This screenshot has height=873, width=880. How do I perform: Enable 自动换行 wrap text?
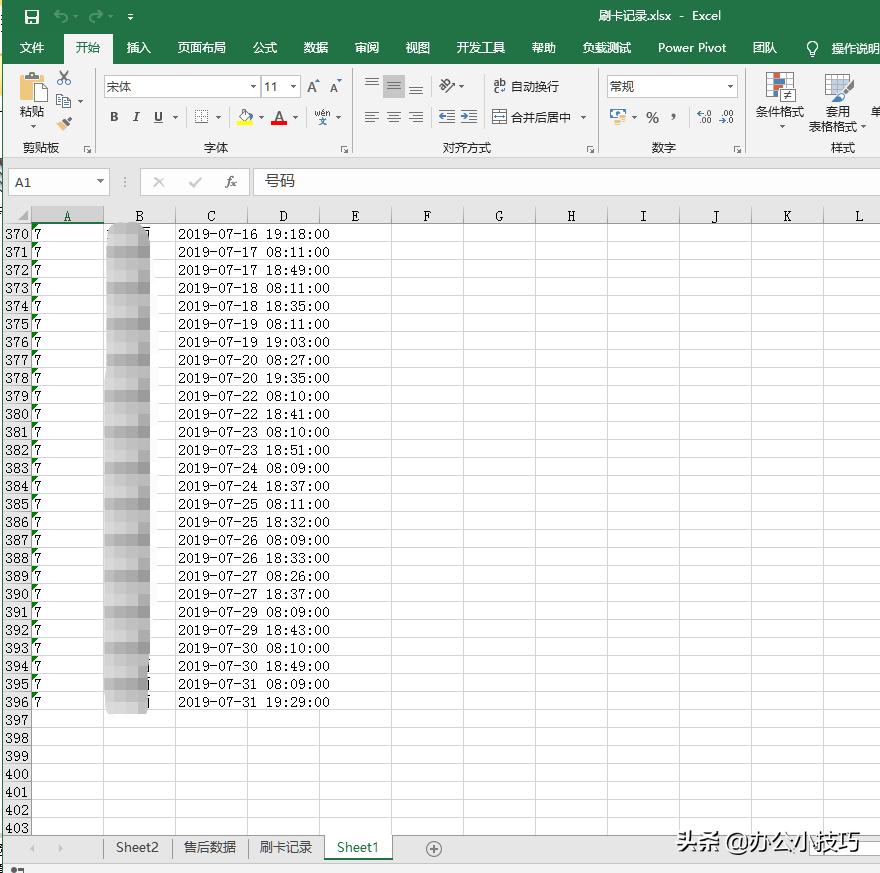point(525,86)
